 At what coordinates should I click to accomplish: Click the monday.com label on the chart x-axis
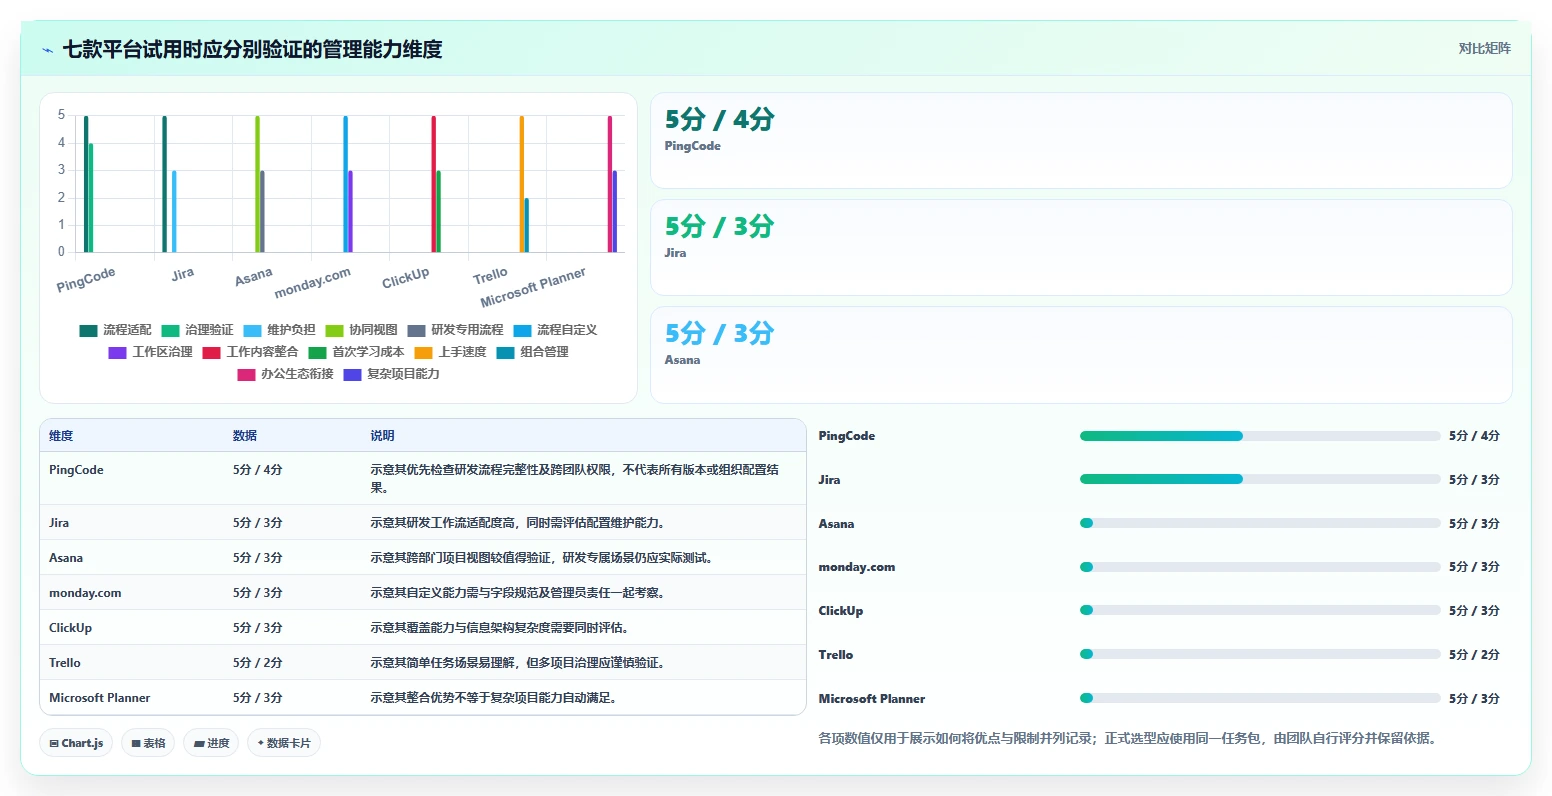coord(313,283)
